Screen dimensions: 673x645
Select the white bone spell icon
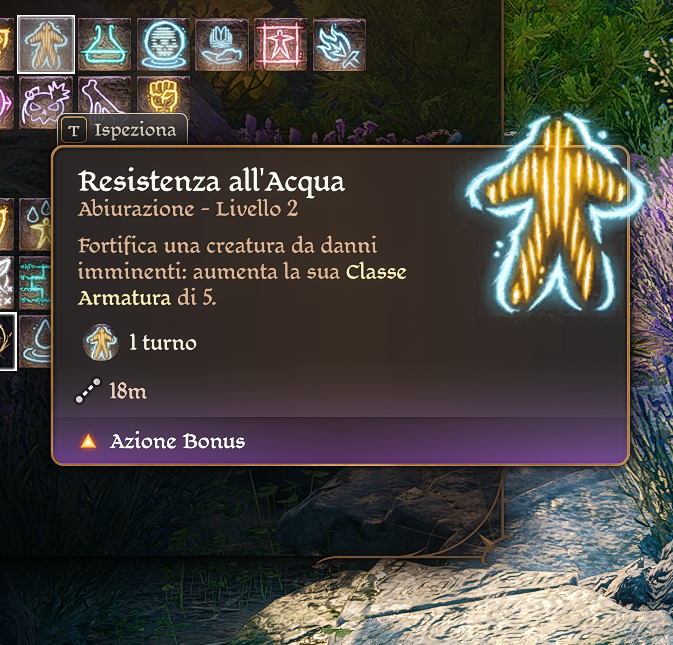(x=105, y=97)
